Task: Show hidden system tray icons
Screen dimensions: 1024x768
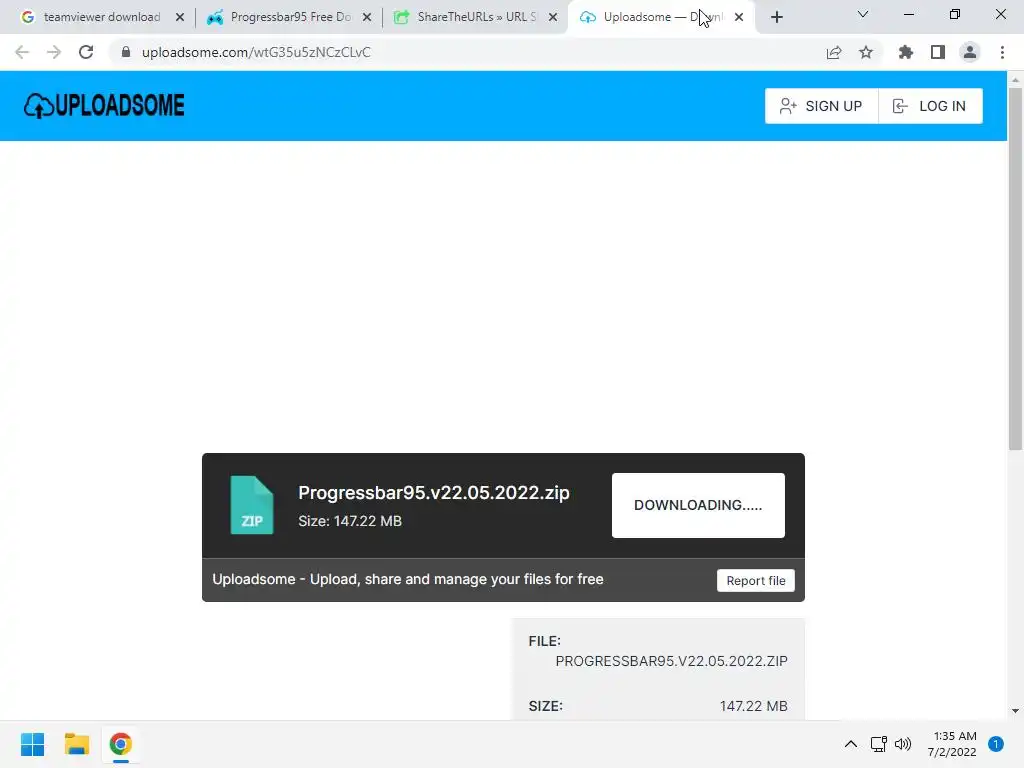Action: (x=851, y=744)
